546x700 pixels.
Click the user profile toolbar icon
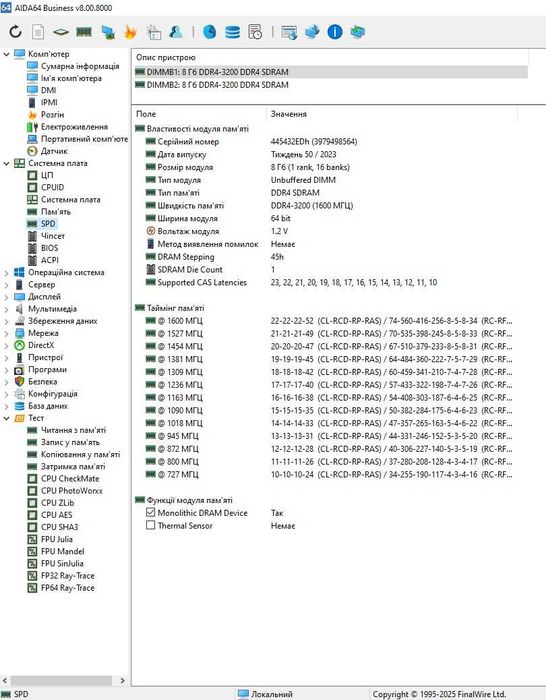[176, 32]
